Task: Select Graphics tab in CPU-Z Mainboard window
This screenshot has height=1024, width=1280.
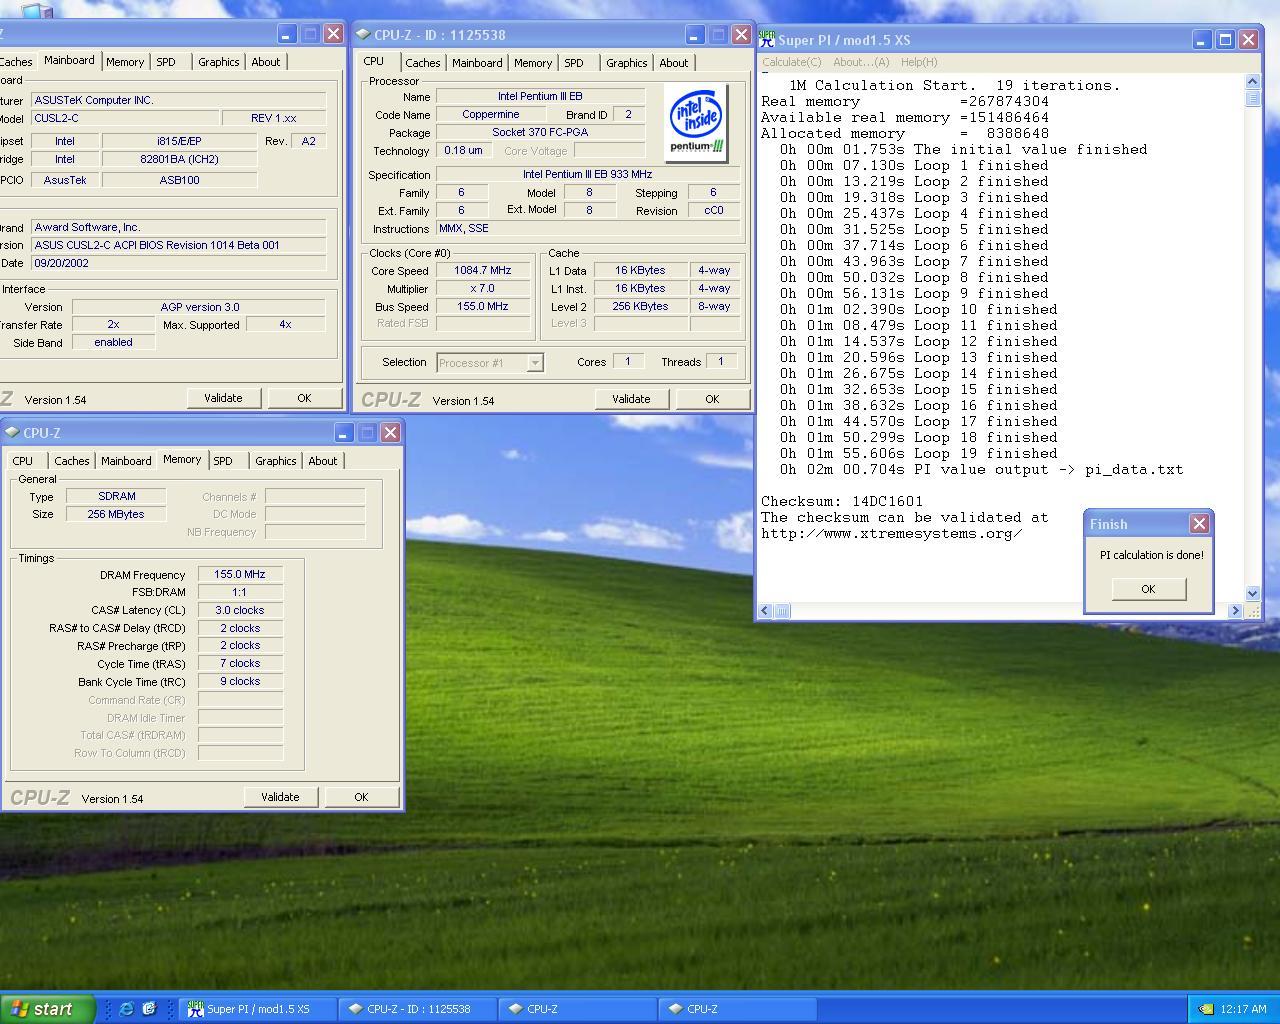Action: coord(219,62)
